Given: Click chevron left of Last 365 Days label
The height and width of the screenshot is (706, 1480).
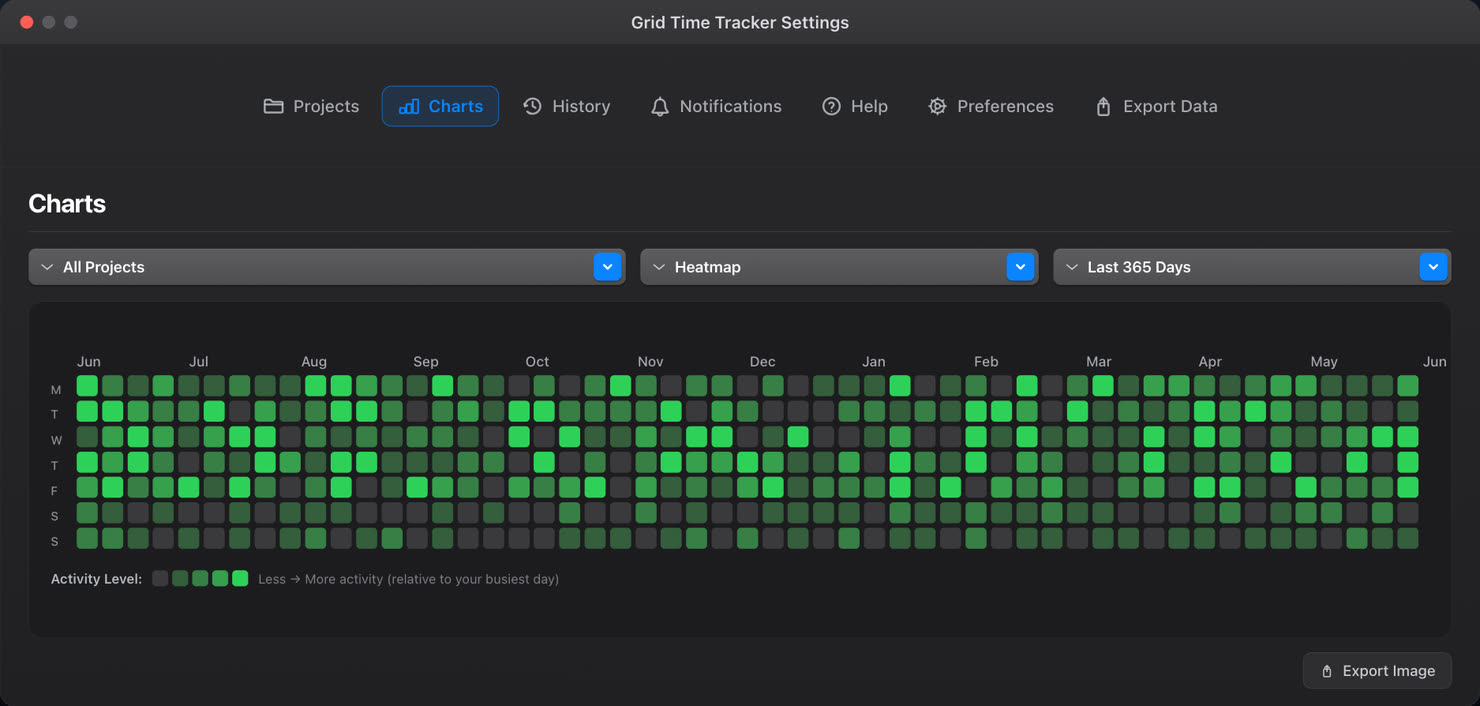Looking at the screenshot, I should (1072, 267).
